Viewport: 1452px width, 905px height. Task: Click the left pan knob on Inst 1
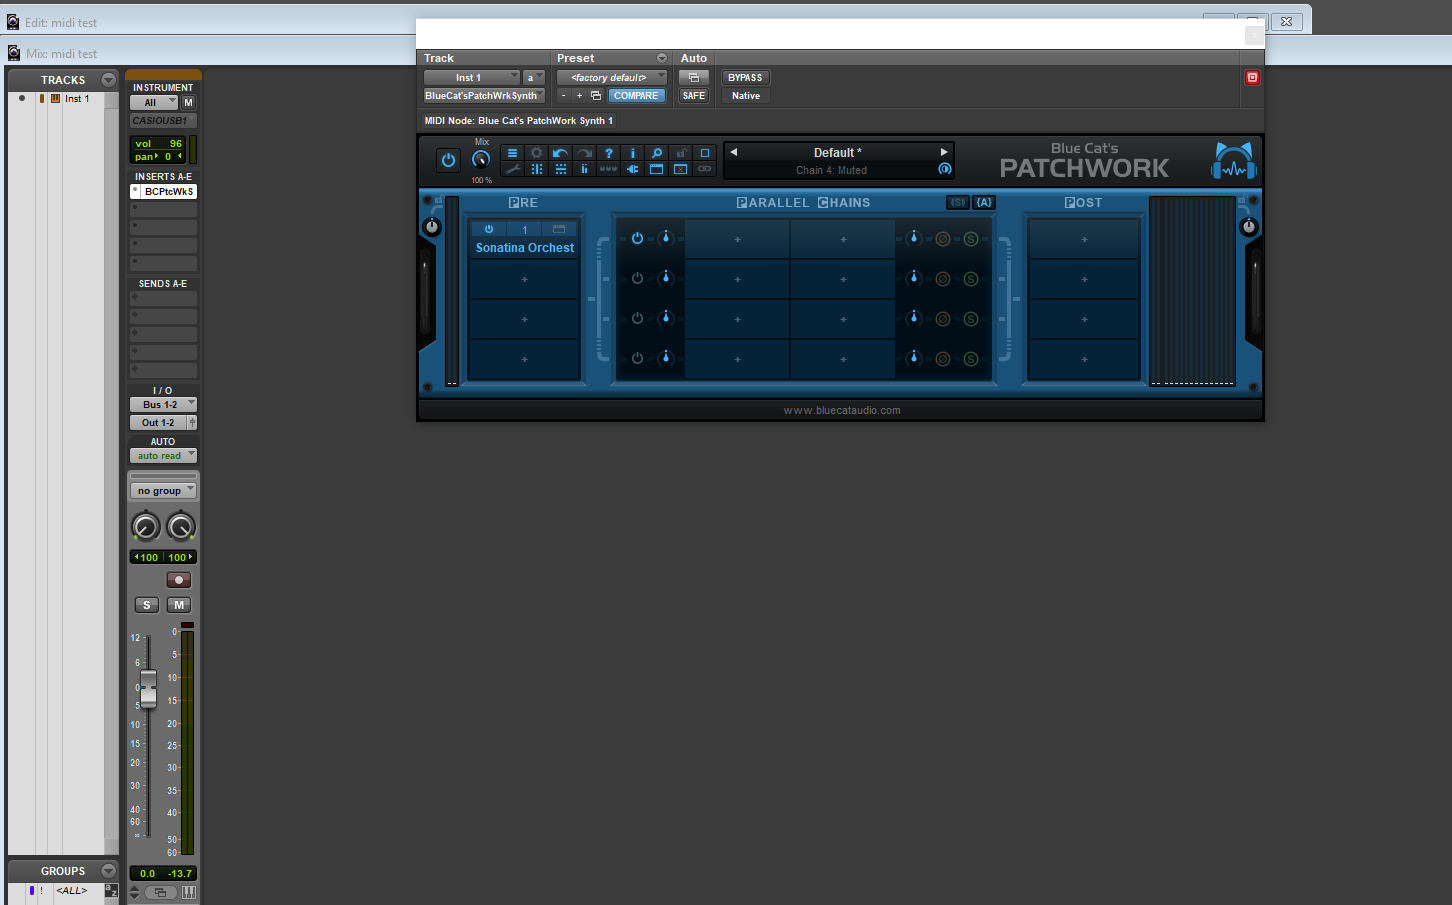(146, 526)
